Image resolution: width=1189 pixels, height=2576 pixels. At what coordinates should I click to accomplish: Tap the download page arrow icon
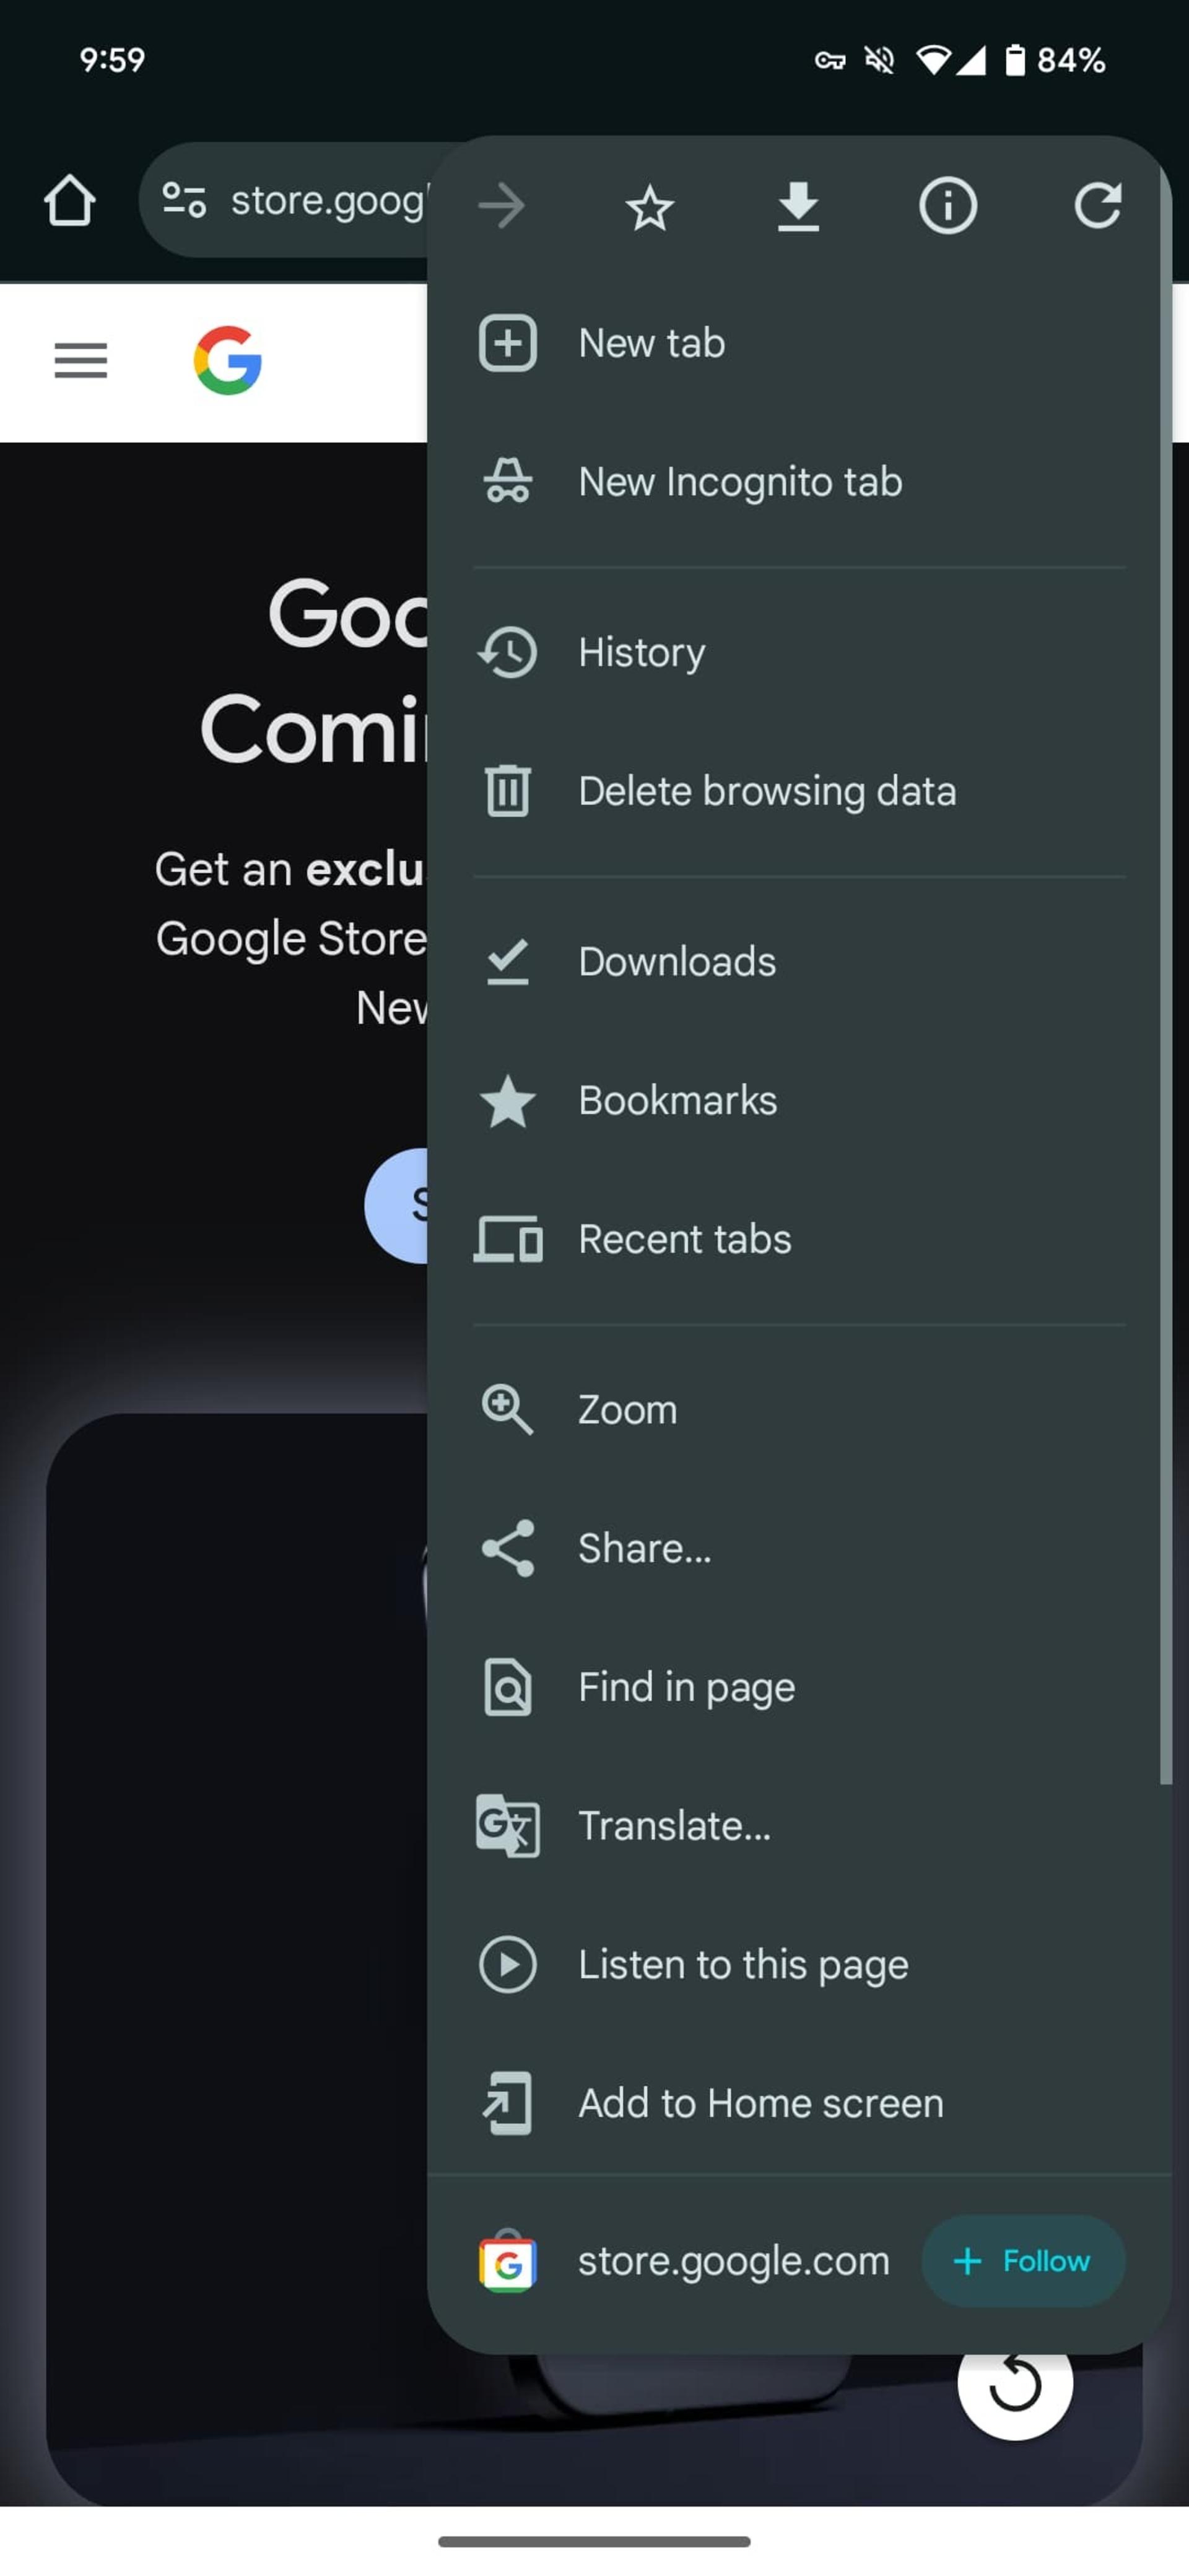click(798, 207)
